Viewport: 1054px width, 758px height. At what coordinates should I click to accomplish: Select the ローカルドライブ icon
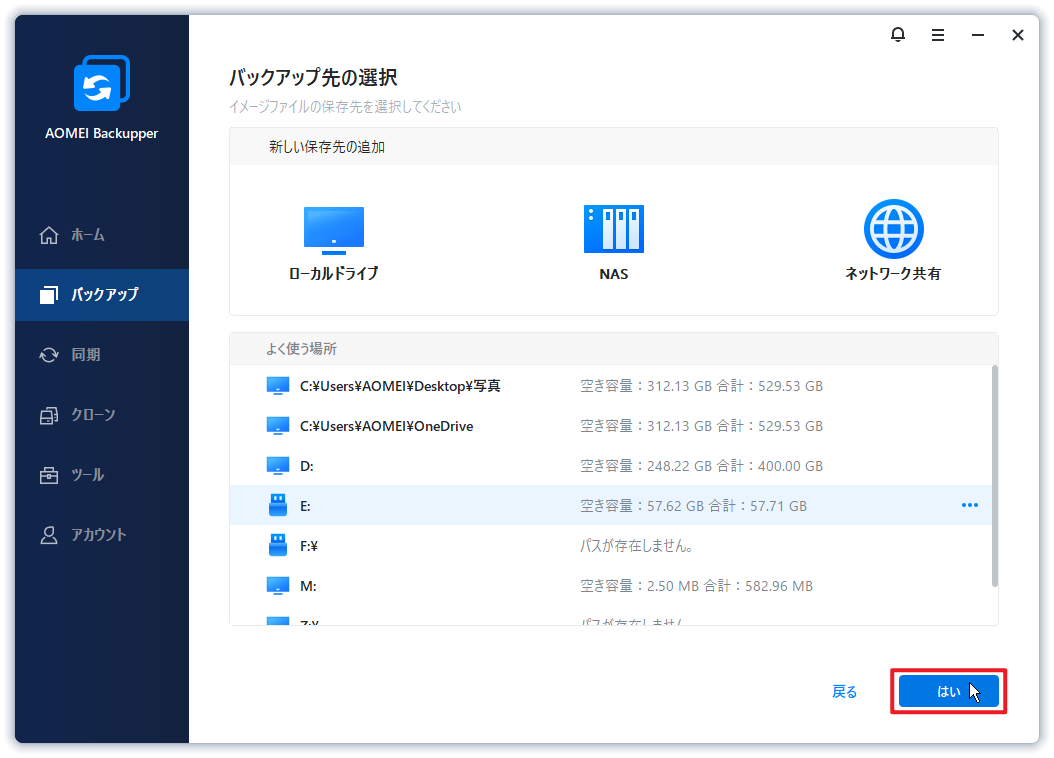point(333,230)
